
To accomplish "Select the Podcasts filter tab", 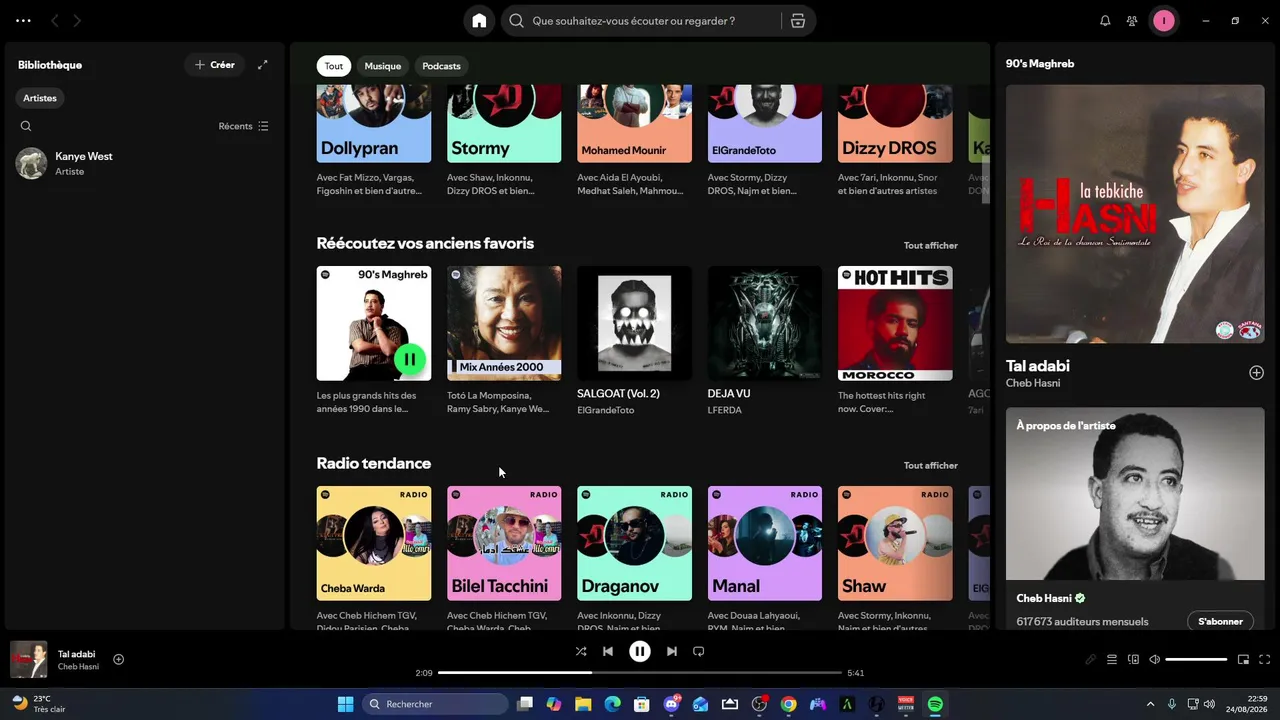I will point(442,66).
